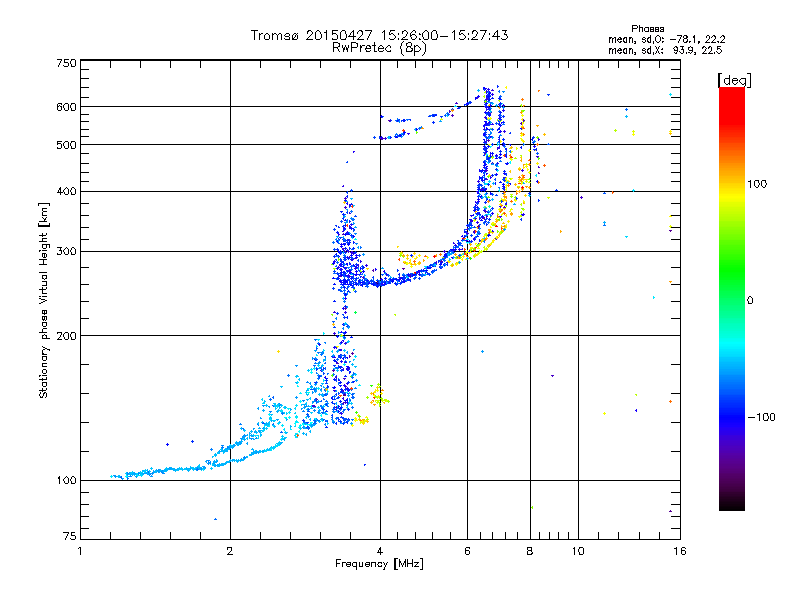Click the y-axis tick label '75'
Image resolution: width=800 pixels, height=600 pixels.
70,536
